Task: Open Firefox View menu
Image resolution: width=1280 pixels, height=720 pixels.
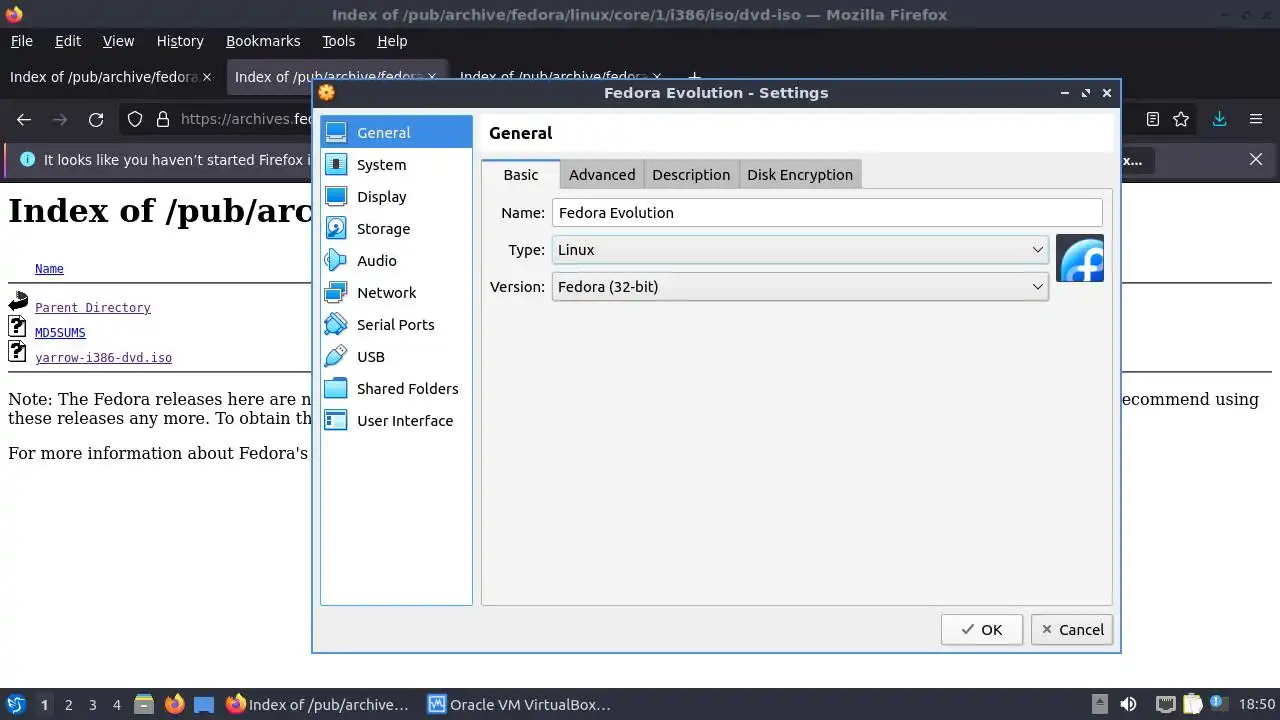Action: pos(118,41)
